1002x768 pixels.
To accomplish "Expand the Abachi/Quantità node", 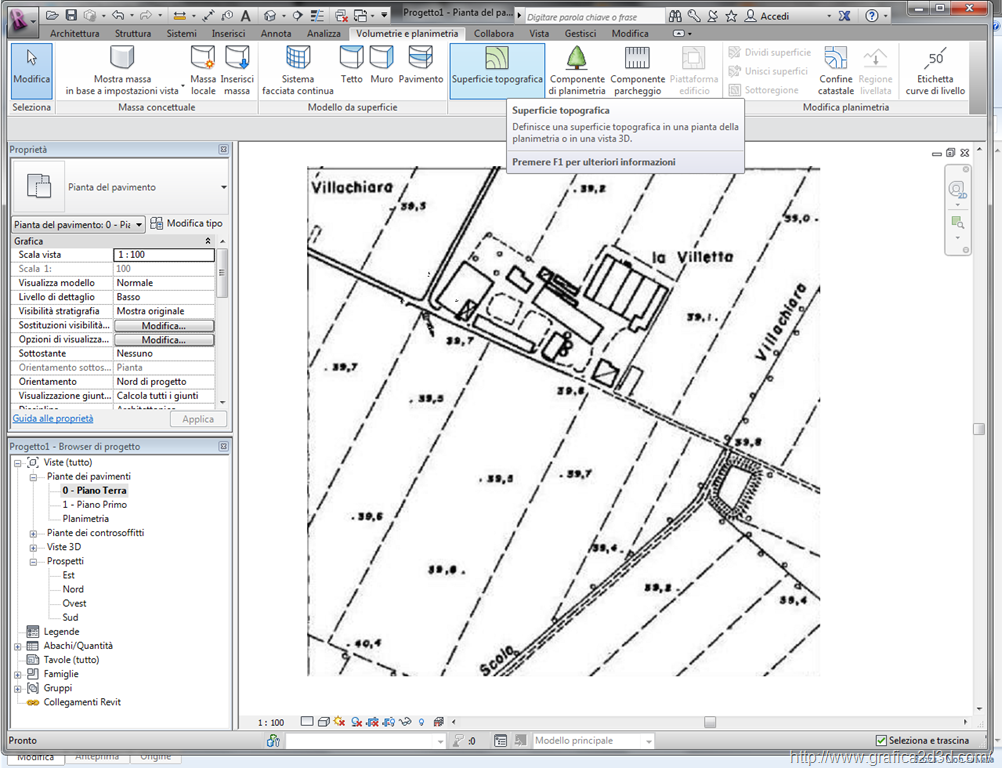I will click(18, 647).
